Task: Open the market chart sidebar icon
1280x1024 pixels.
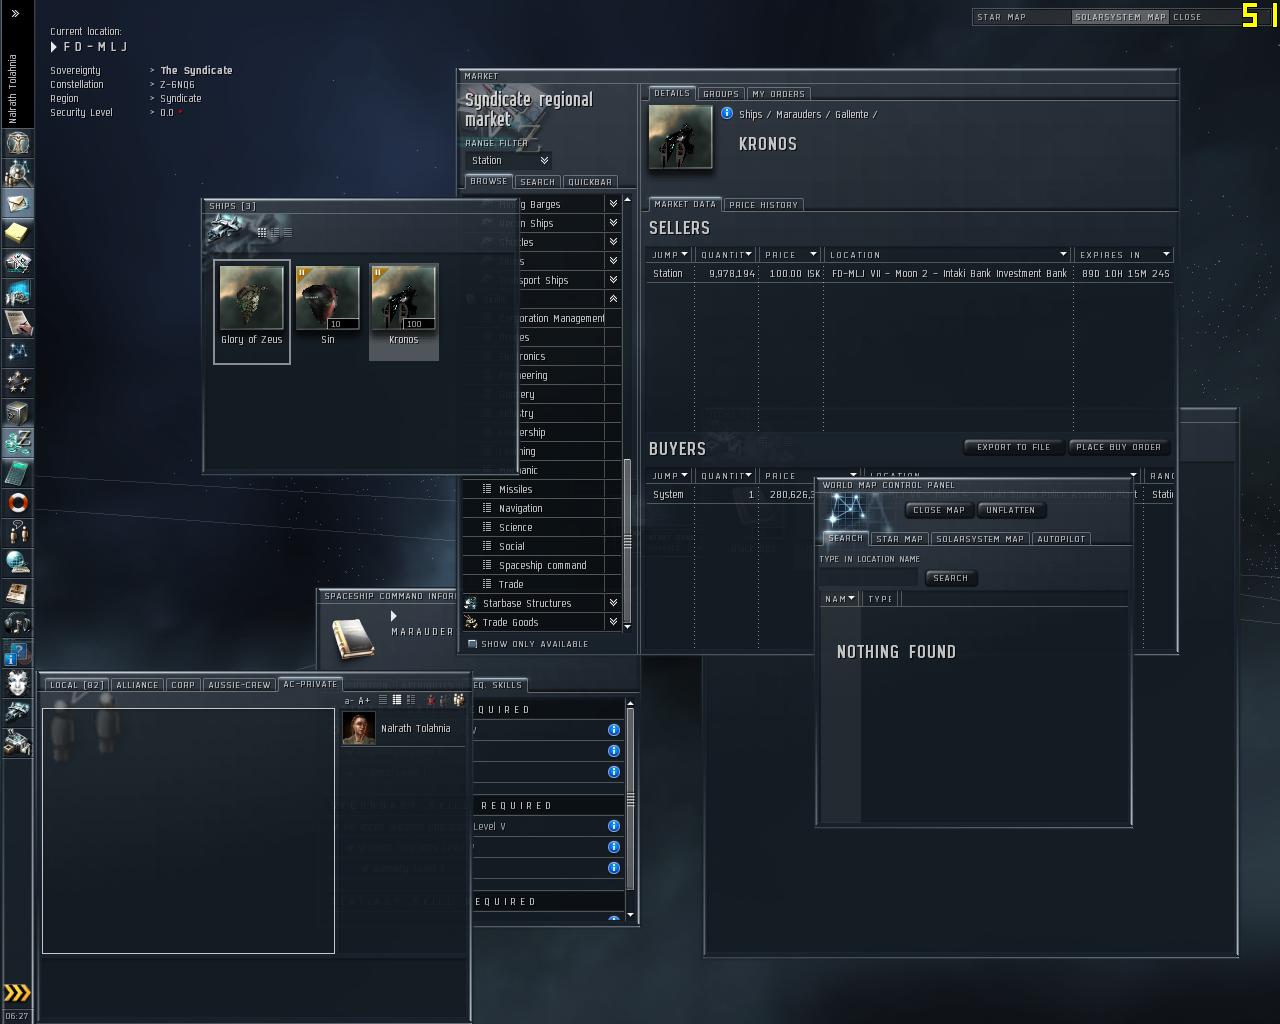Action: [x=18, y=293]
